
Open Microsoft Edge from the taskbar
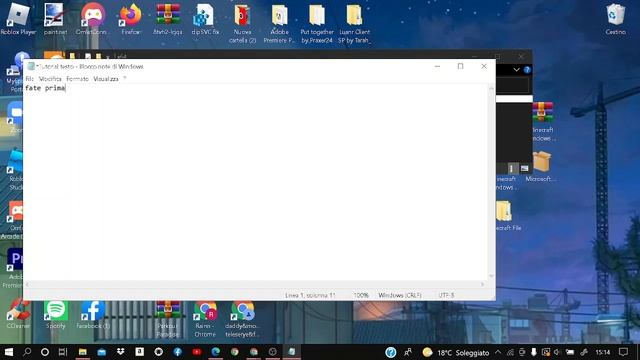216,352
